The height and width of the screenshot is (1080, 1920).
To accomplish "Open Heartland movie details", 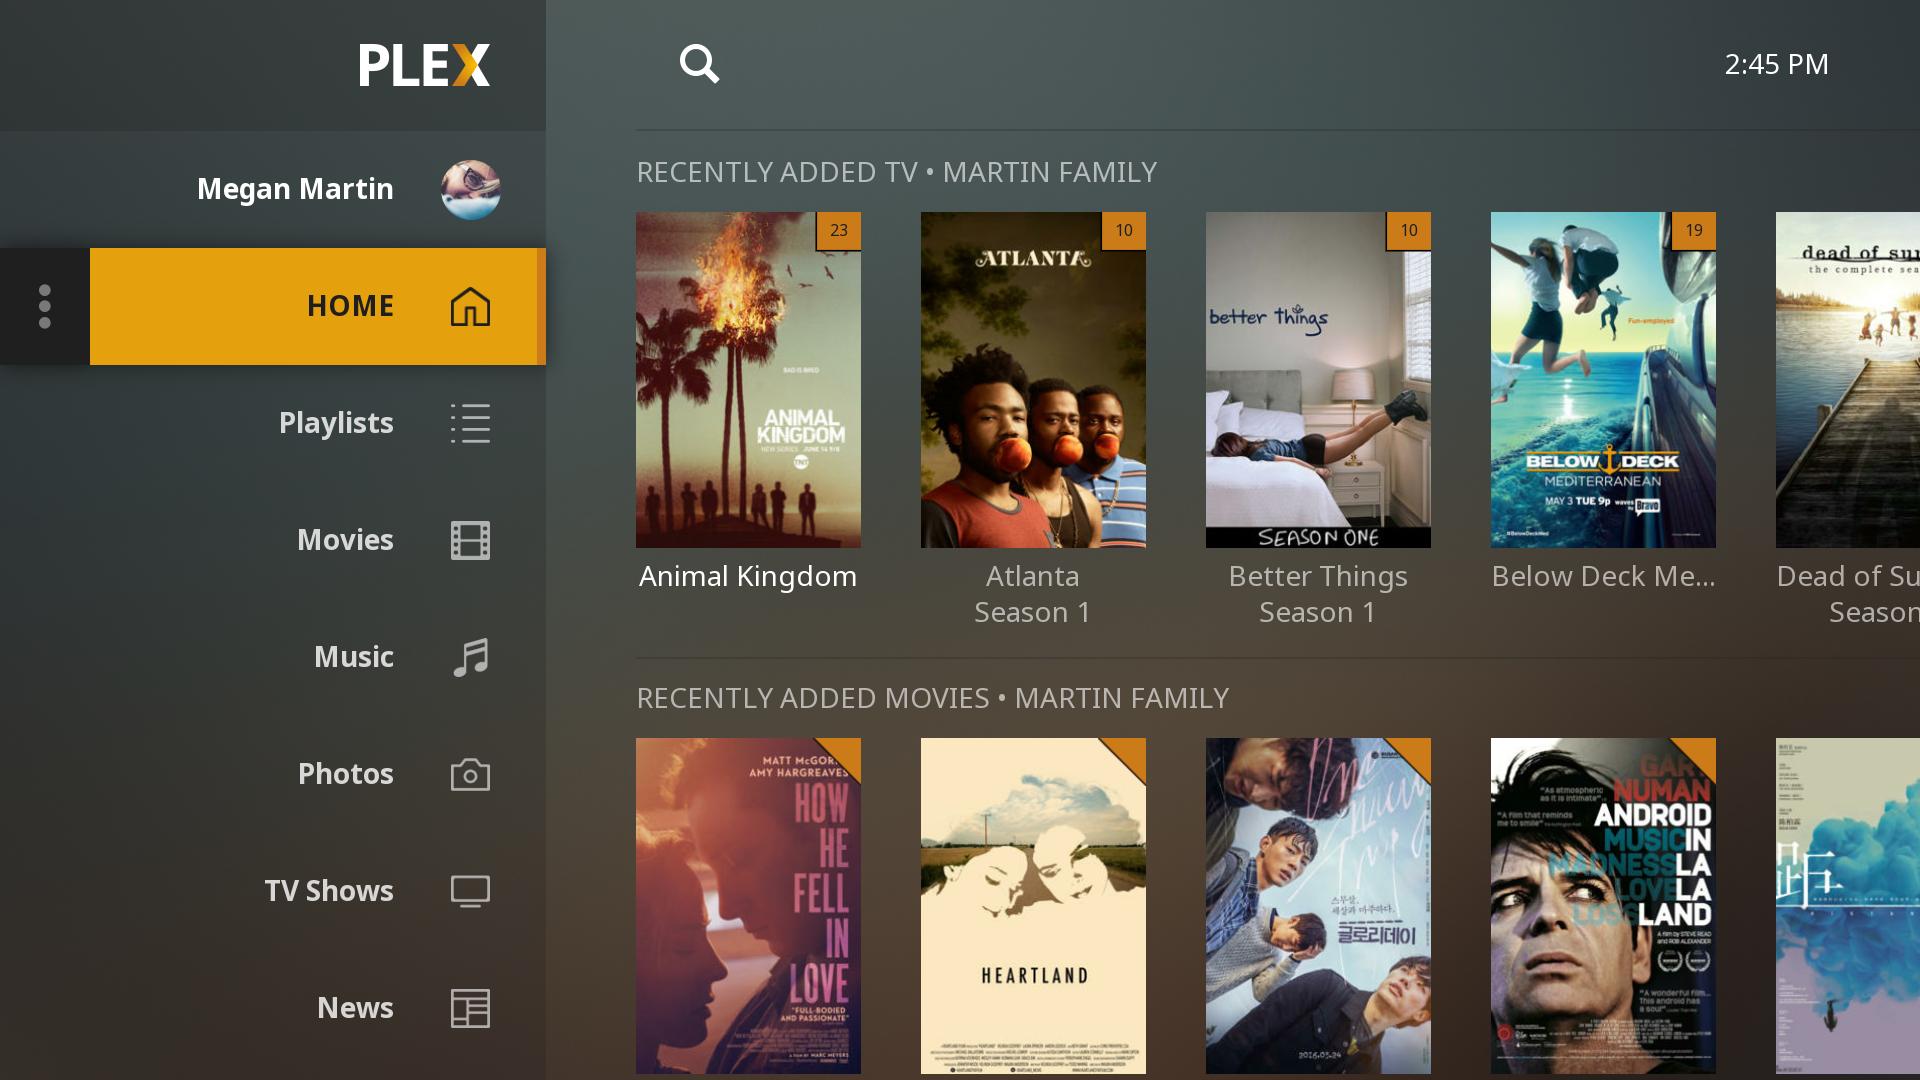I will click(1033, 906).
